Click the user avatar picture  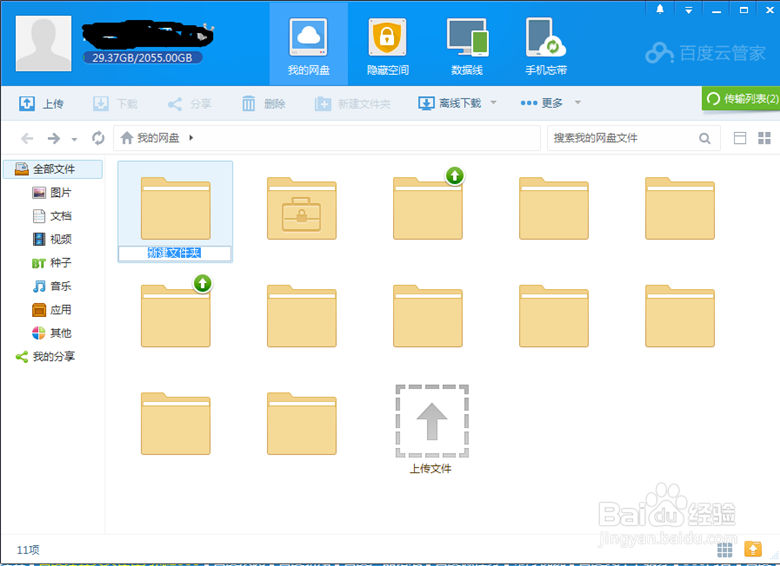(43, 43)
